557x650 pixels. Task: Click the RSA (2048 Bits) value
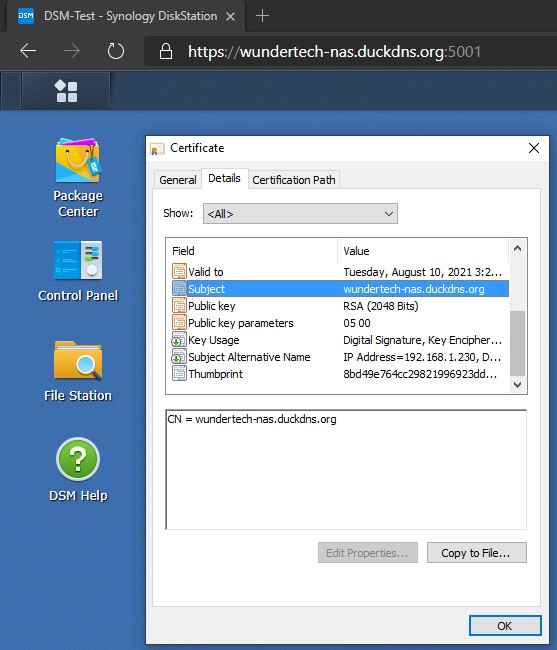(x=380, y=306)
